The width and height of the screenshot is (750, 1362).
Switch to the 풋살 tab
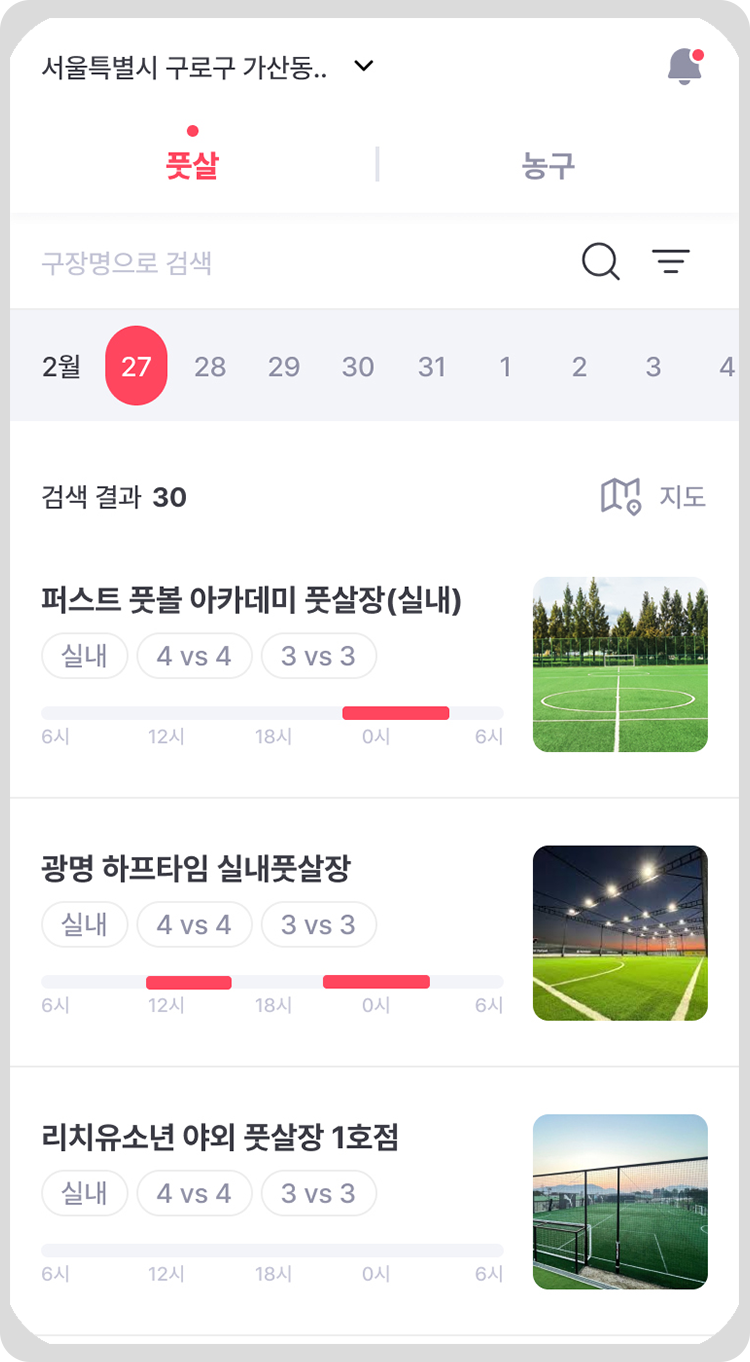[x=192, y=165]
